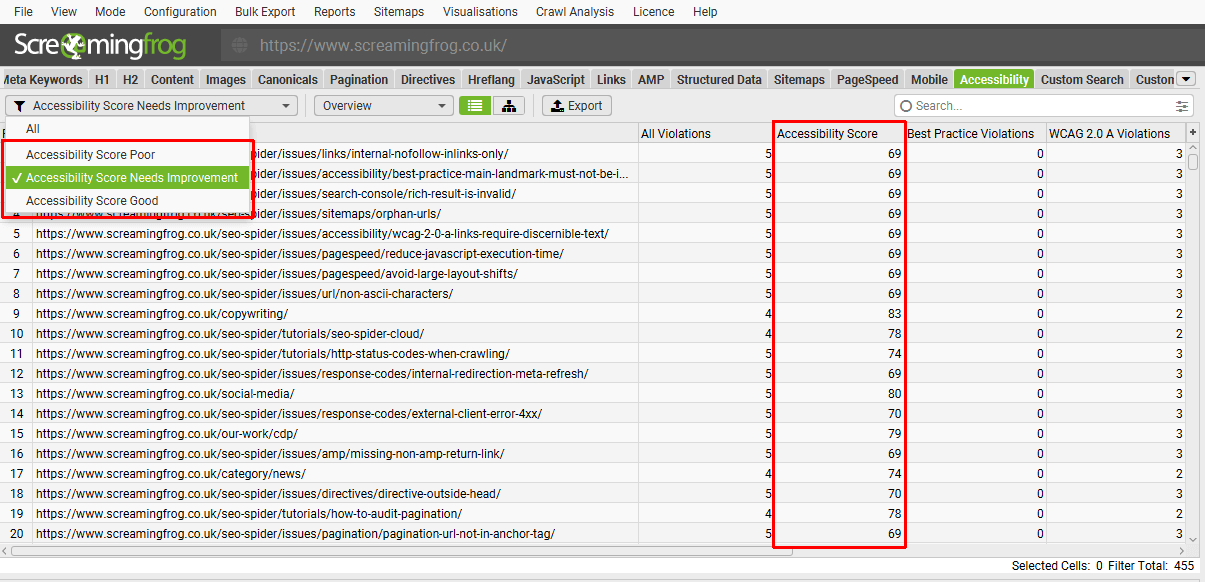Switch to the H2 tab
This screenshot has height=582, width=1205.
point(130,80)
